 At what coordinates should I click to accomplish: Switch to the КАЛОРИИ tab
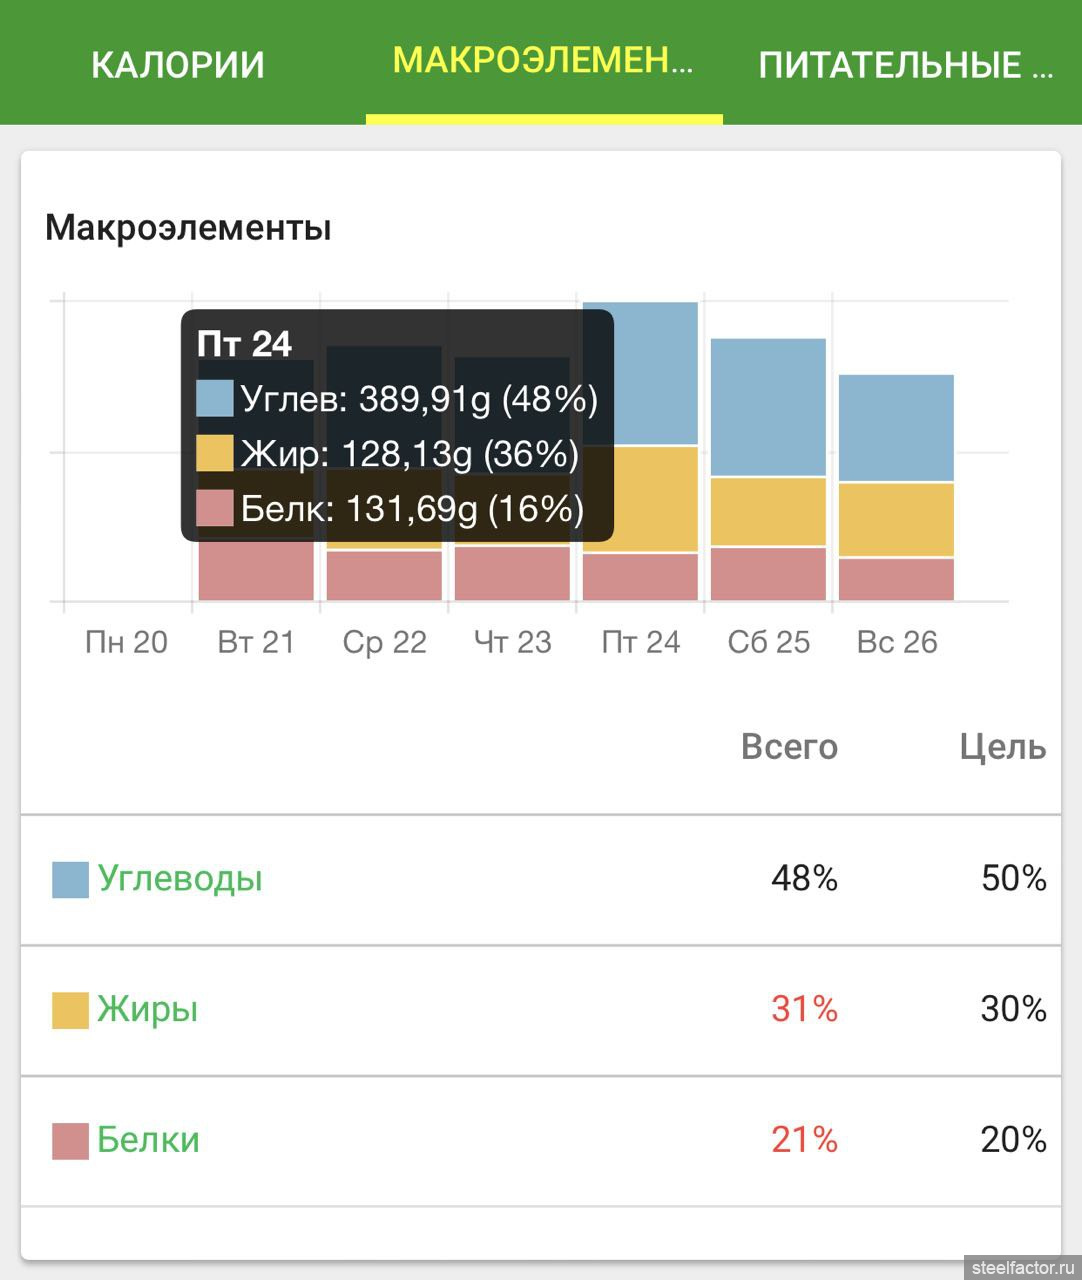coord(178,64)
